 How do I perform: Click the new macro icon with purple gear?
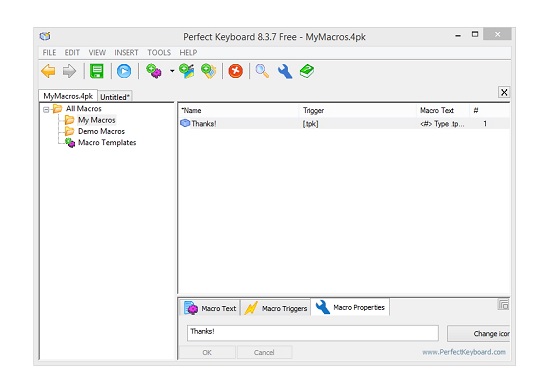[x=154, y=71]
